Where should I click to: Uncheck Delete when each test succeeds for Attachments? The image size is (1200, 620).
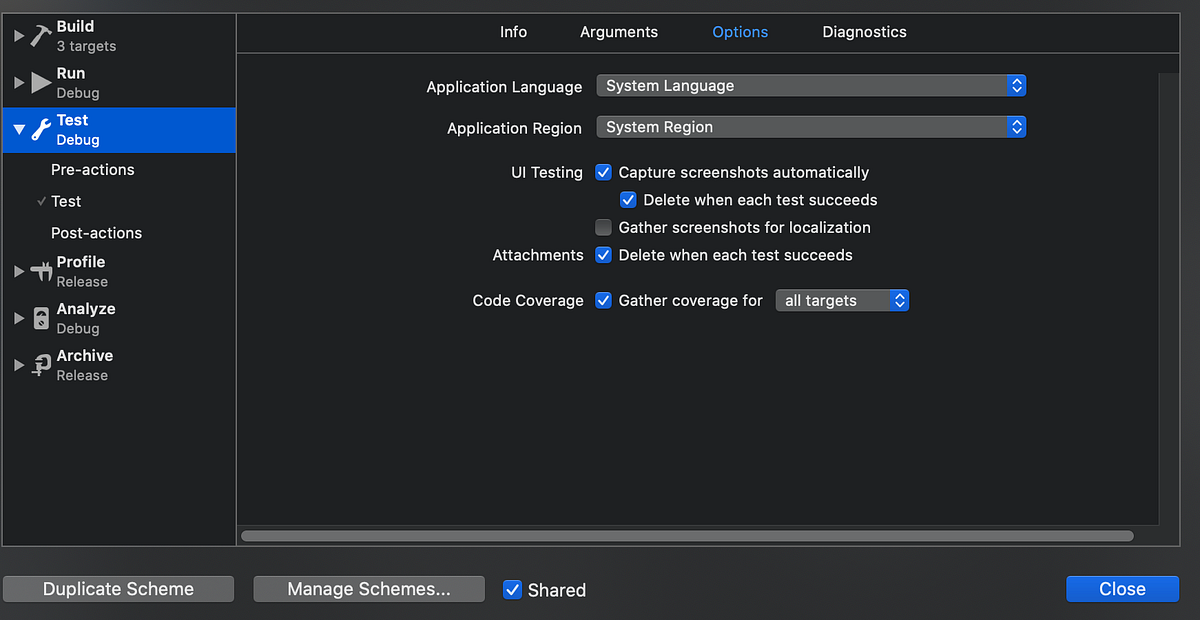pos(603,255)
